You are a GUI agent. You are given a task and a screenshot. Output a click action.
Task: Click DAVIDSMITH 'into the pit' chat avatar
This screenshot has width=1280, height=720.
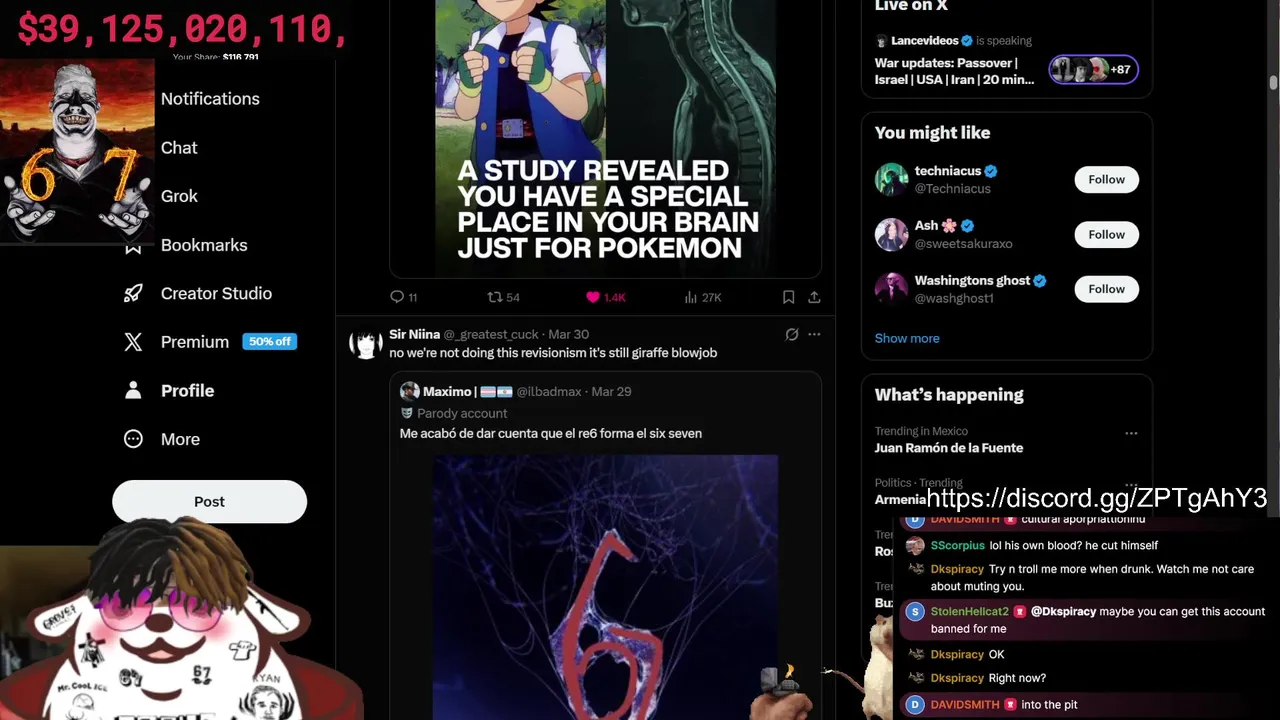coord(915,705)
